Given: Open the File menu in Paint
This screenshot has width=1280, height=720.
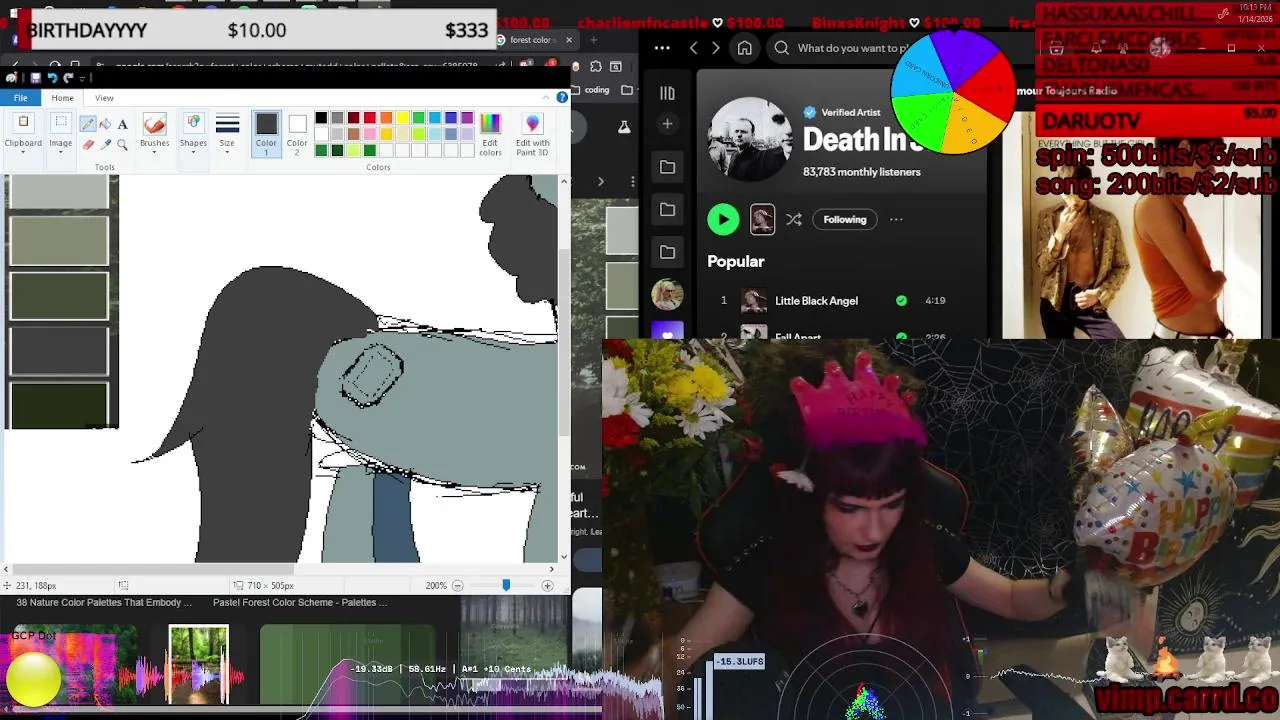Looking at the screenshot, I should pyautogui.click(x=20, y=97).
